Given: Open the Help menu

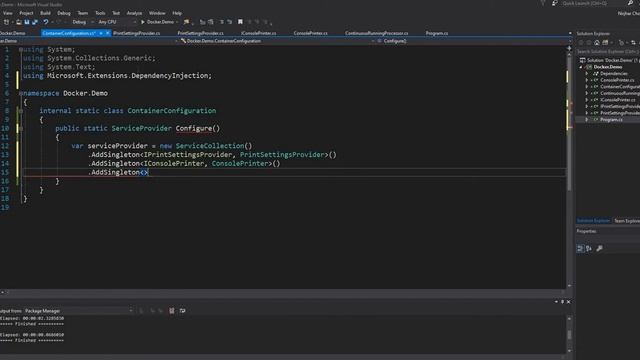Looking at the screenshot, I should click(177, 13).
